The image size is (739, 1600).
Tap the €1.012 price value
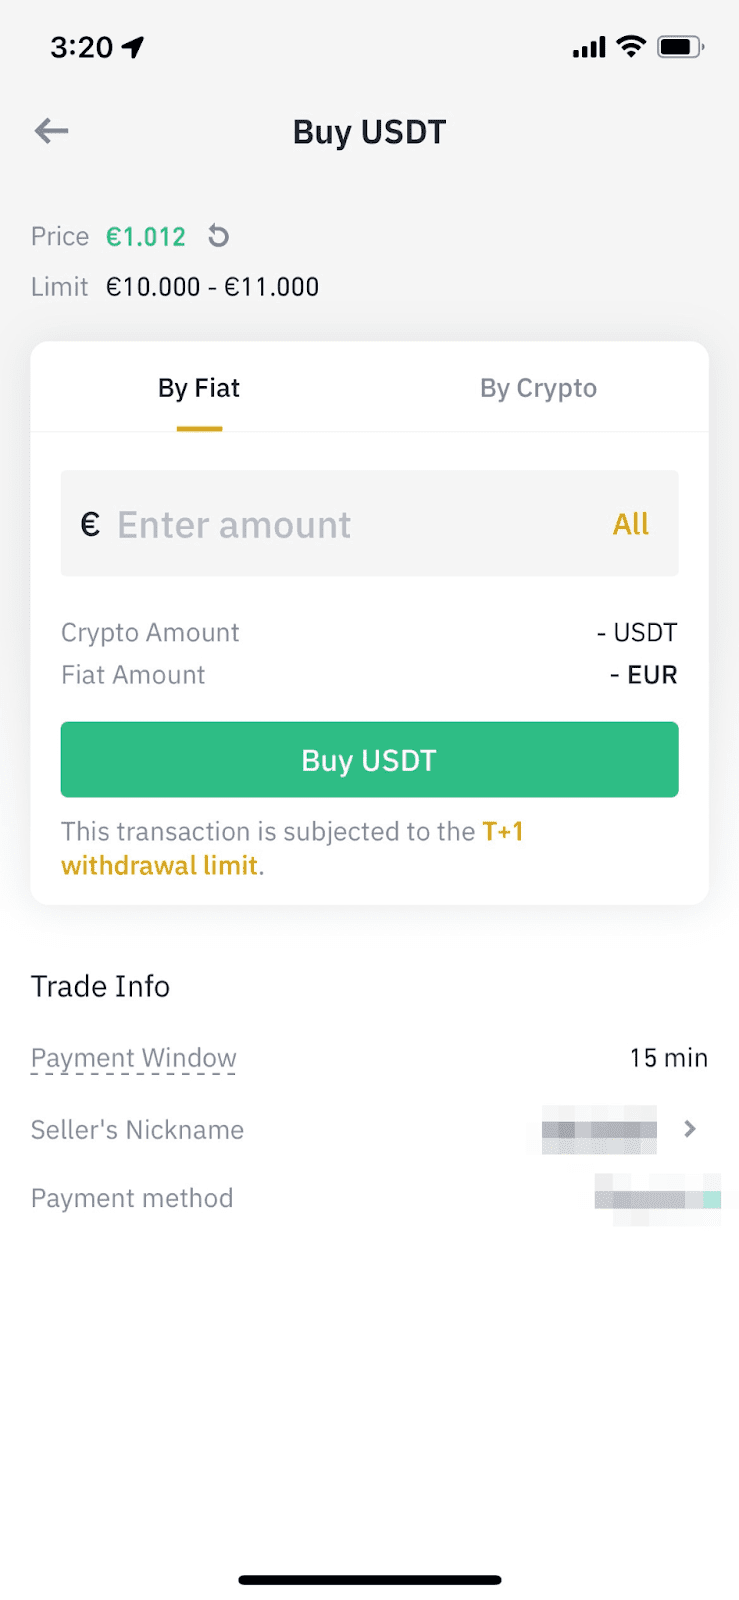146,237
